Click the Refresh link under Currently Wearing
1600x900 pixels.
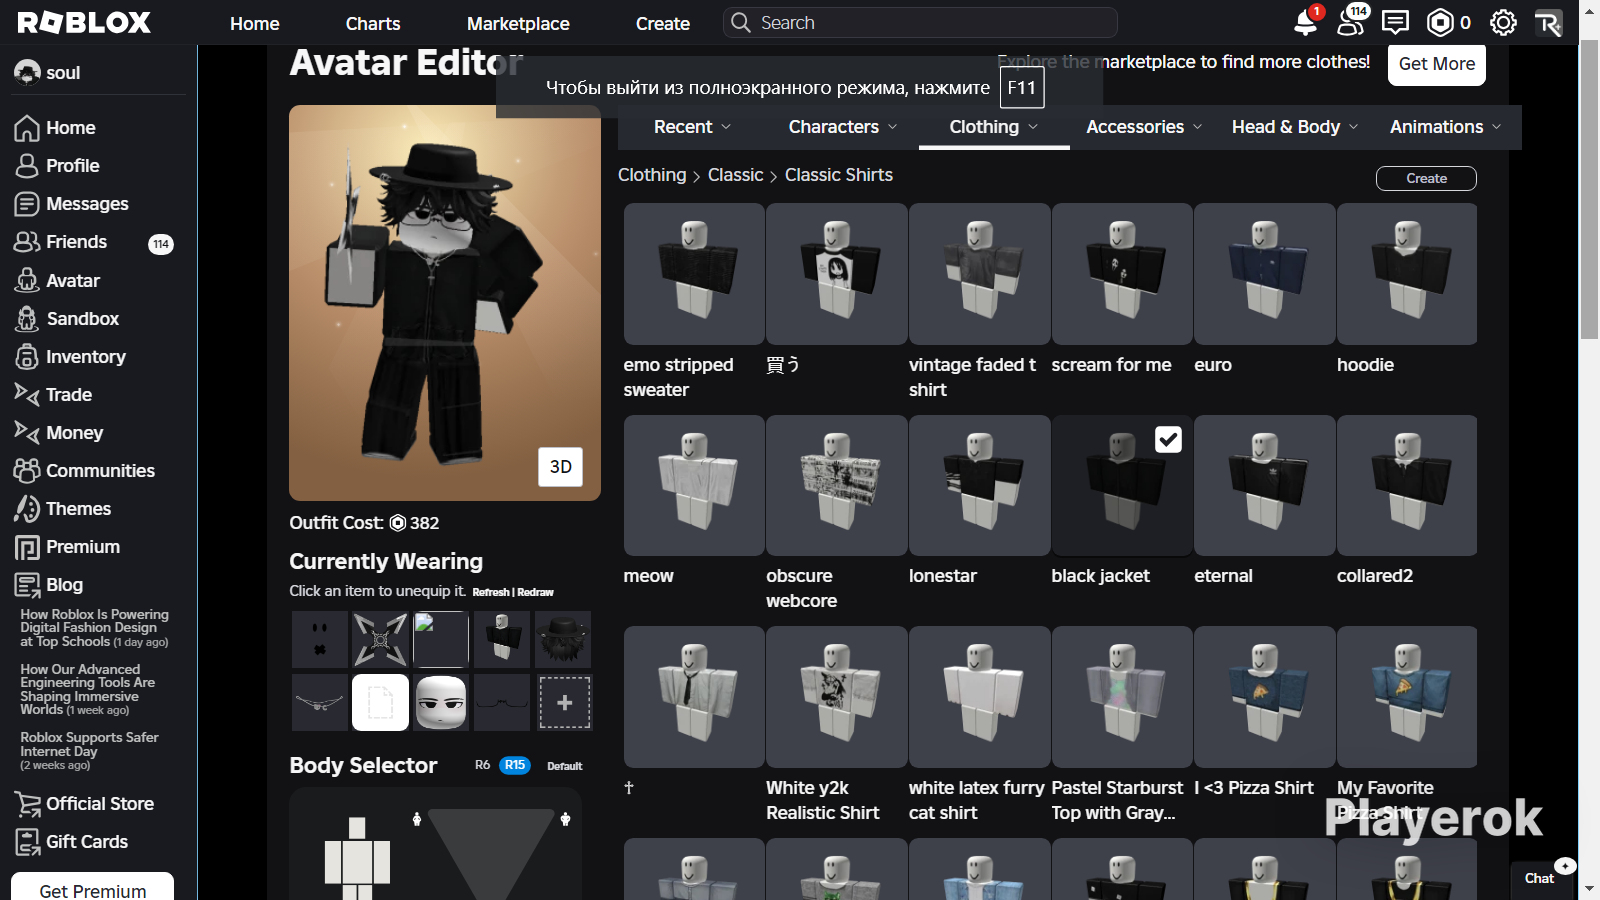tap(491, 592)
